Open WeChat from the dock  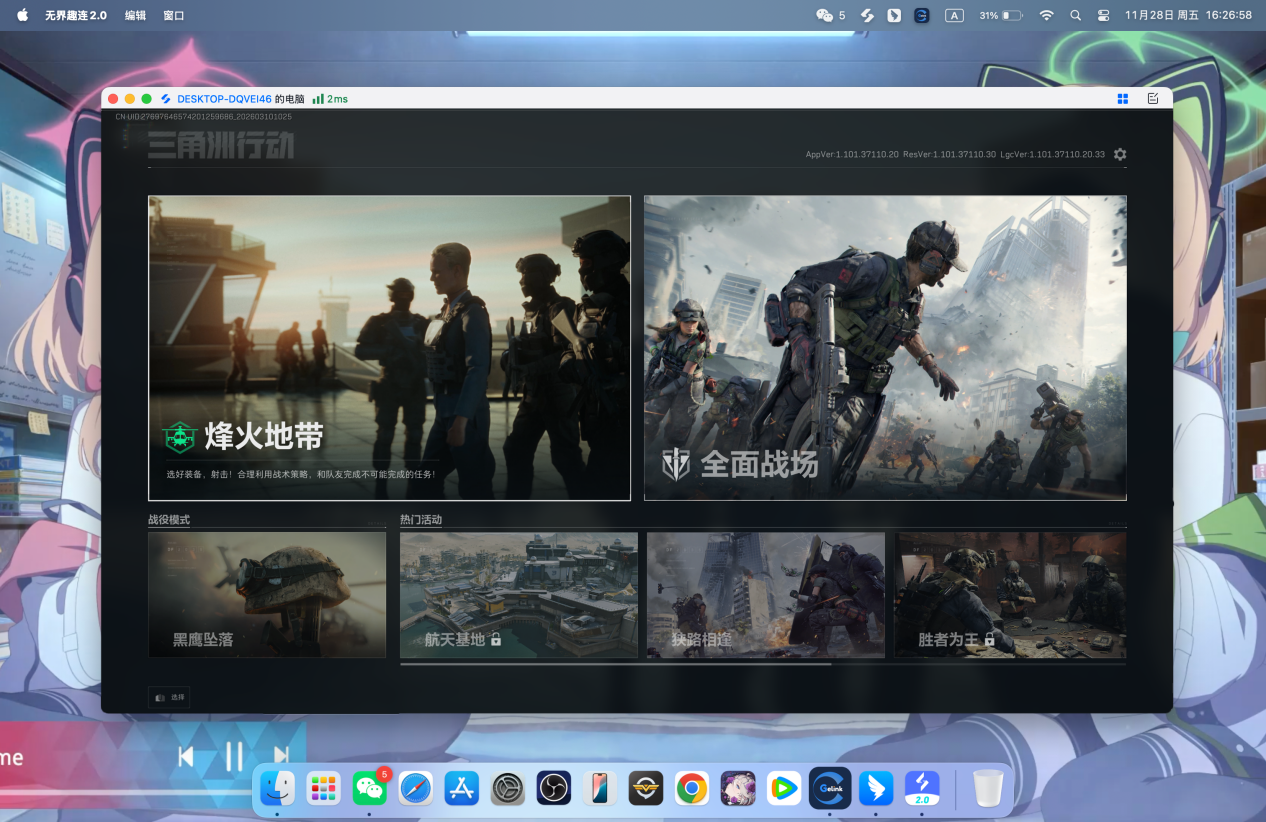(370, 789)
